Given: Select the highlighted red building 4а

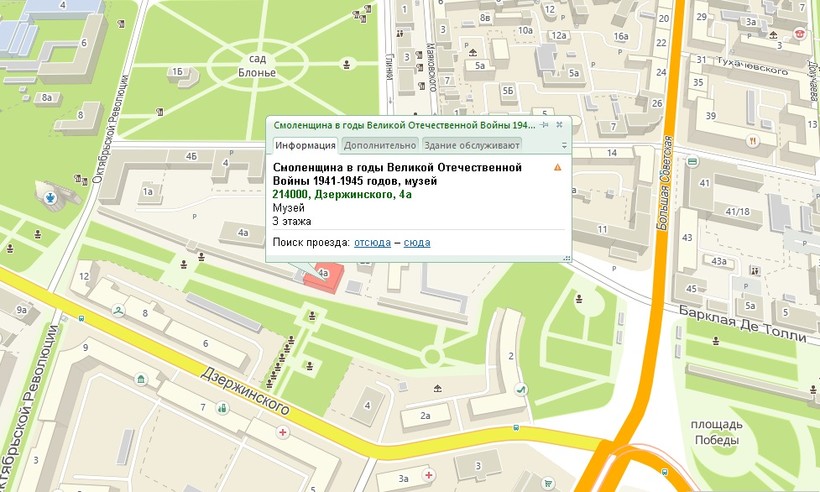Looking at the screenshot, I should point(326,279).
